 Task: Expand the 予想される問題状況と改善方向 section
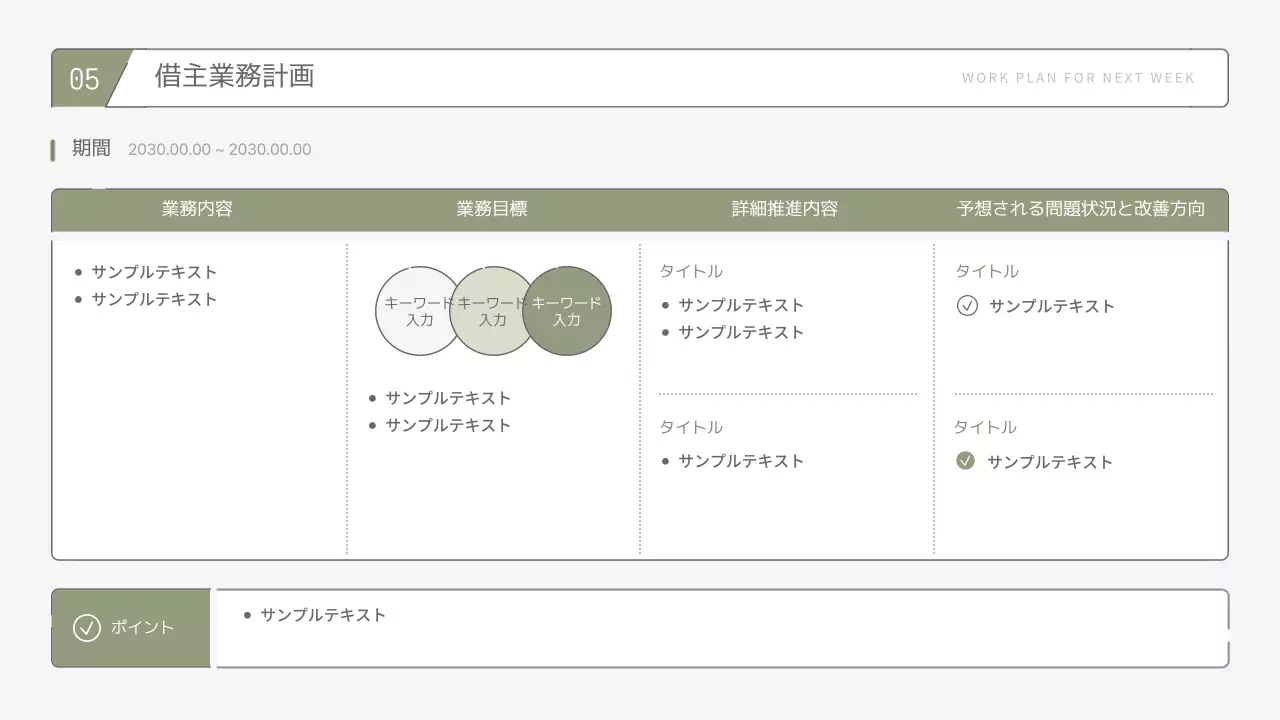click(1080, 209)
